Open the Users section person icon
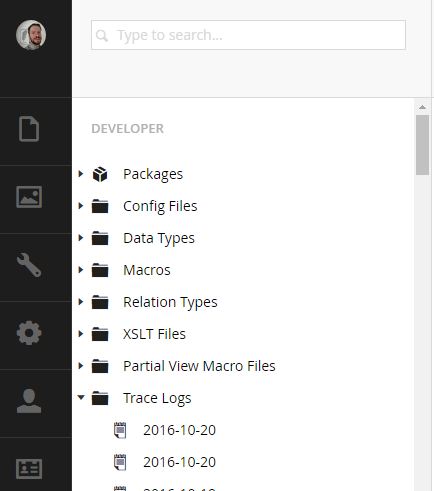The height and width of the screenshot is (491, 434). coord(29,401)
